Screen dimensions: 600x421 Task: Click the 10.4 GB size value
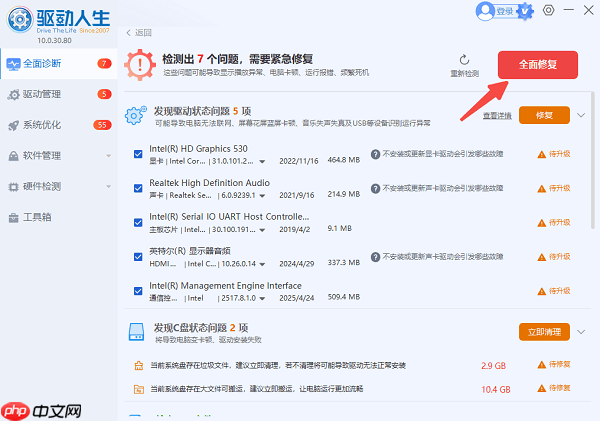496,390
